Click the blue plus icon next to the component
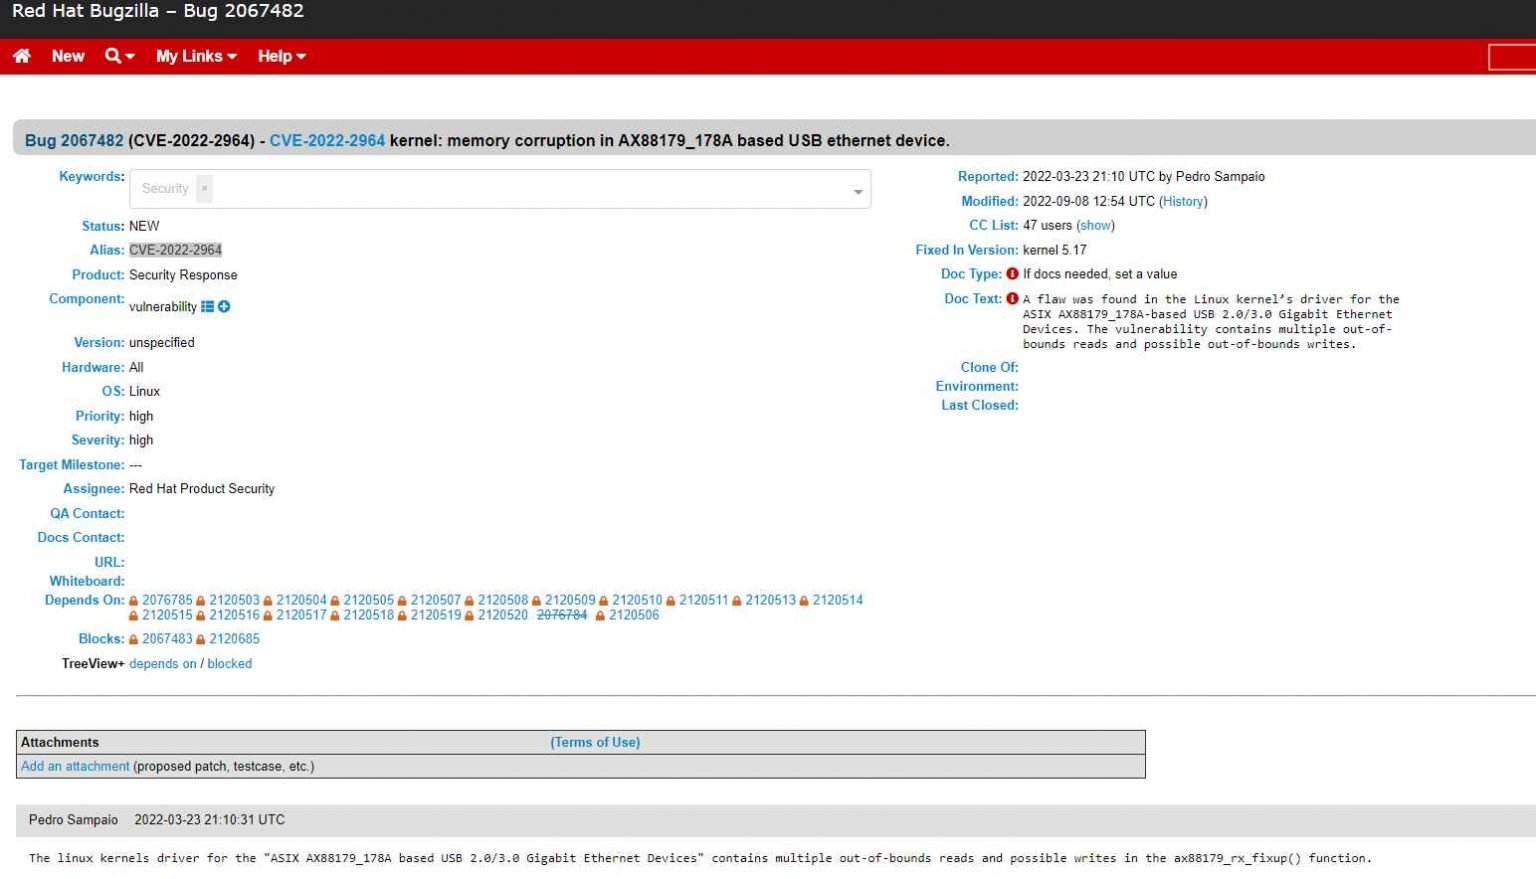 [x=223, y=306]
